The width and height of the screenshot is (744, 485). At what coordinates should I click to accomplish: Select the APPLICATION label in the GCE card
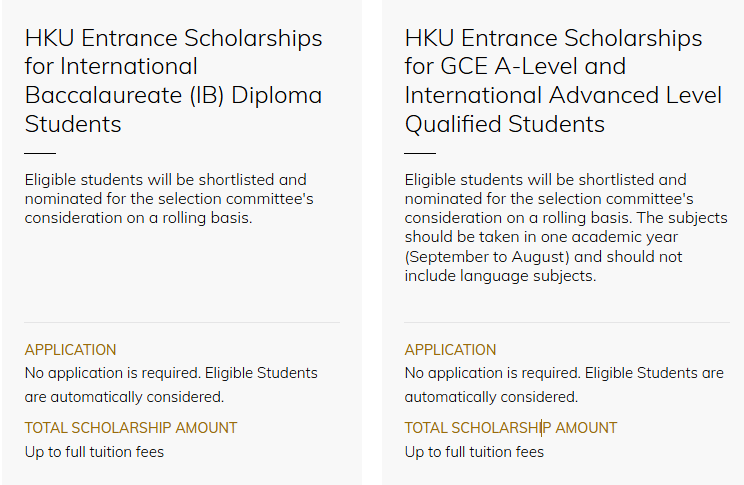[450, 350]
